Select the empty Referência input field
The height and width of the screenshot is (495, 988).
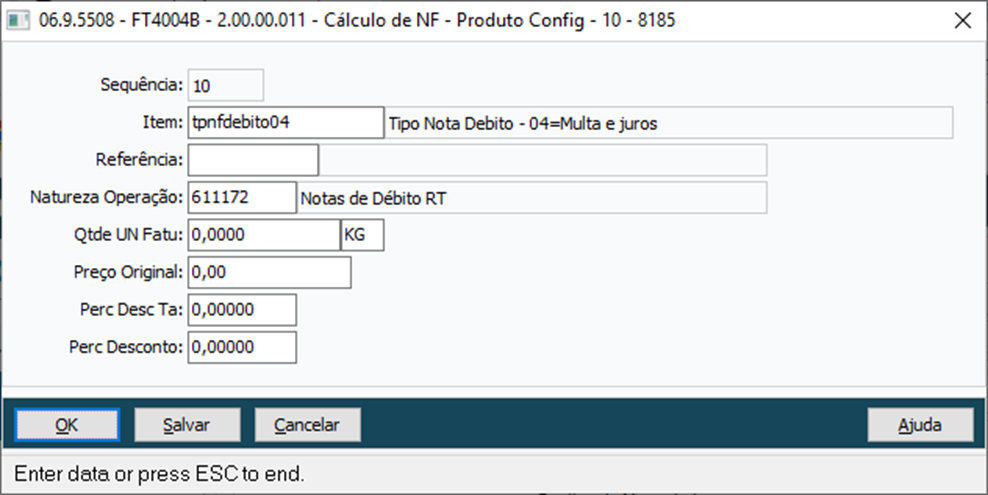click(x=252, y=160)
